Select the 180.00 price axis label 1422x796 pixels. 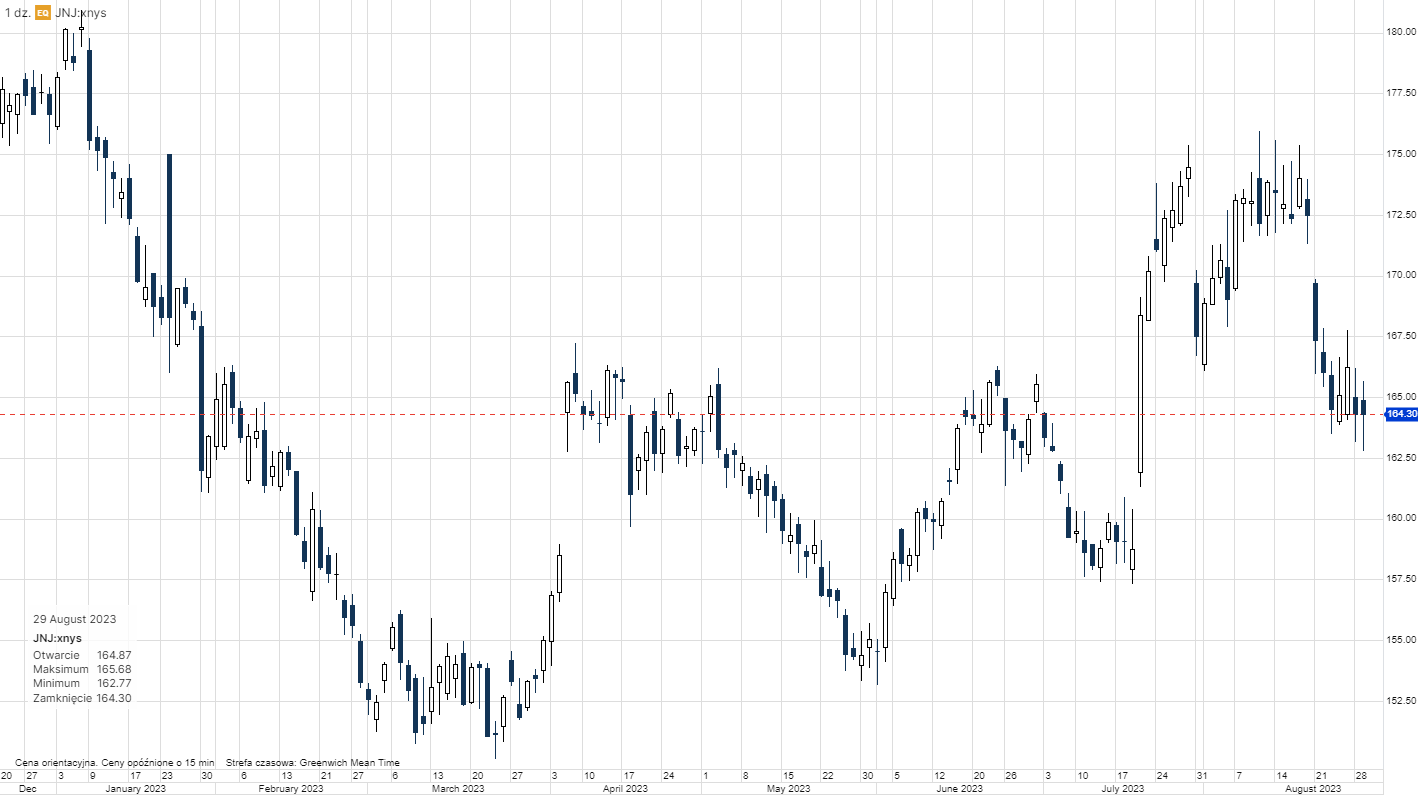point(1399,32)
